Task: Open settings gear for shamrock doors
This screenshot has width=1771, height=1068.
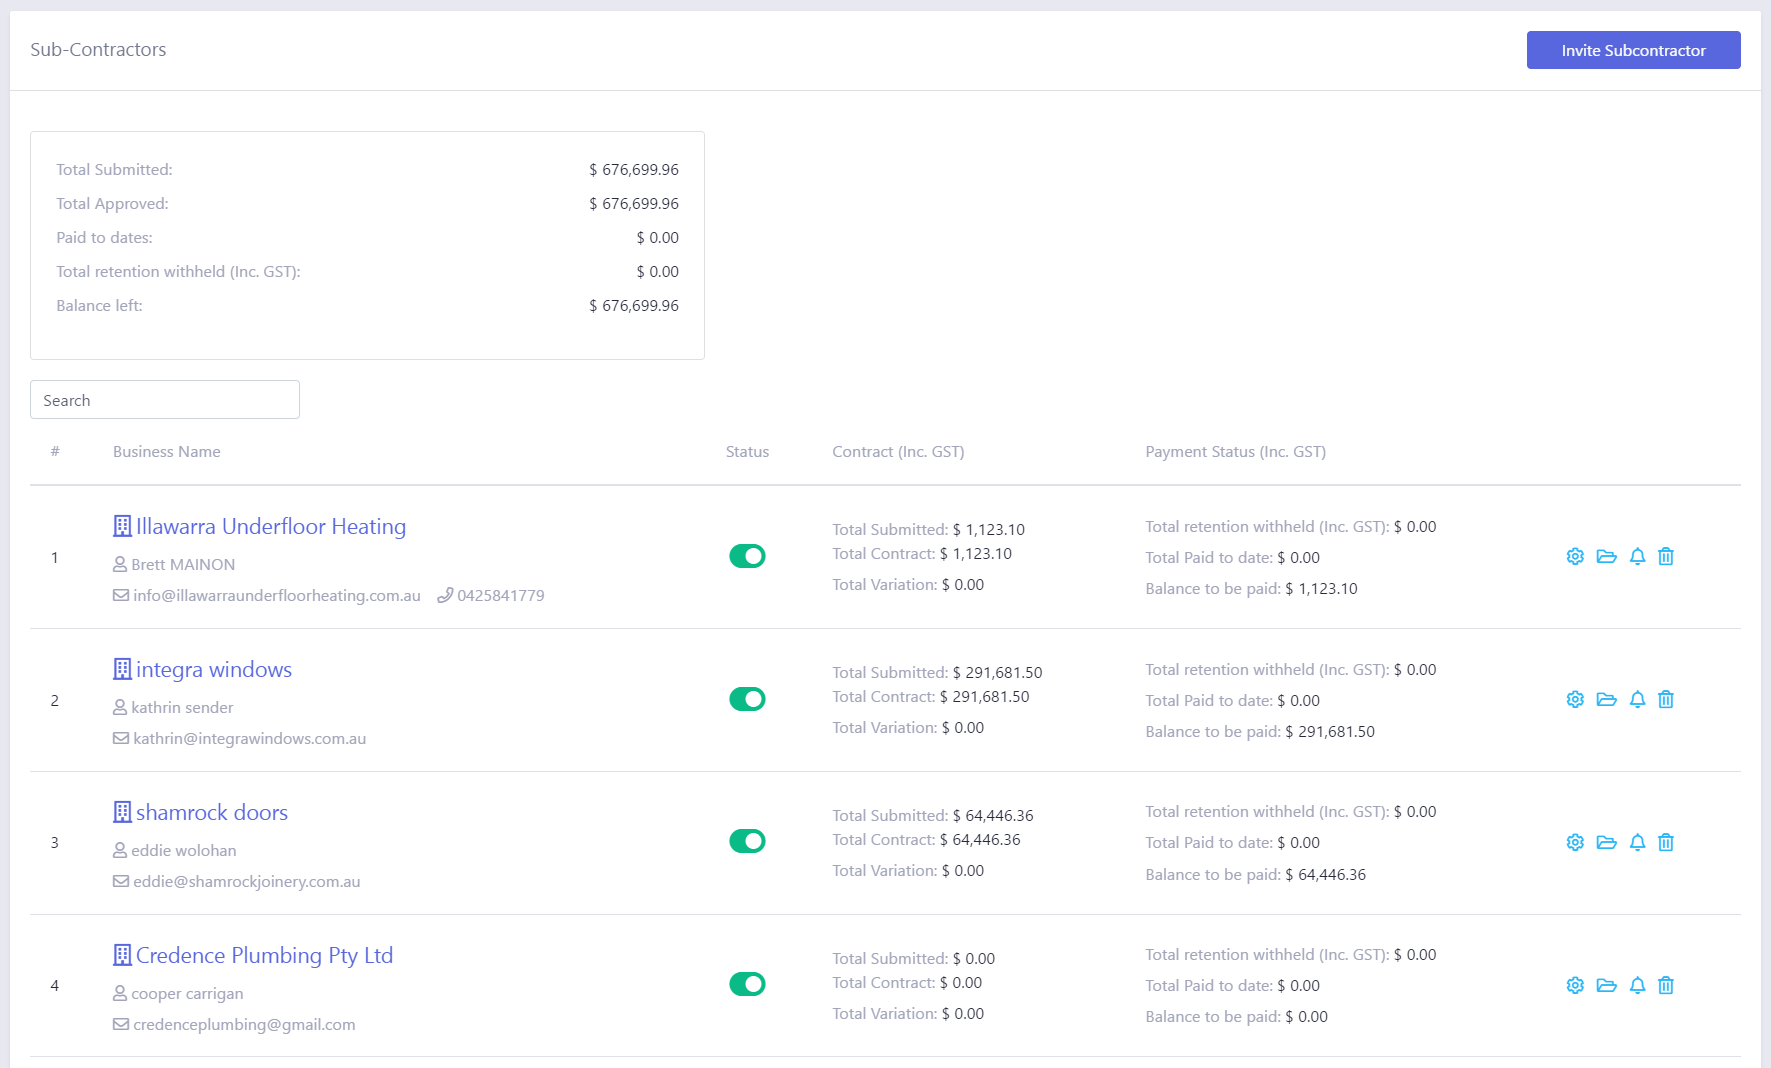Action: (x=1575, y=843)
